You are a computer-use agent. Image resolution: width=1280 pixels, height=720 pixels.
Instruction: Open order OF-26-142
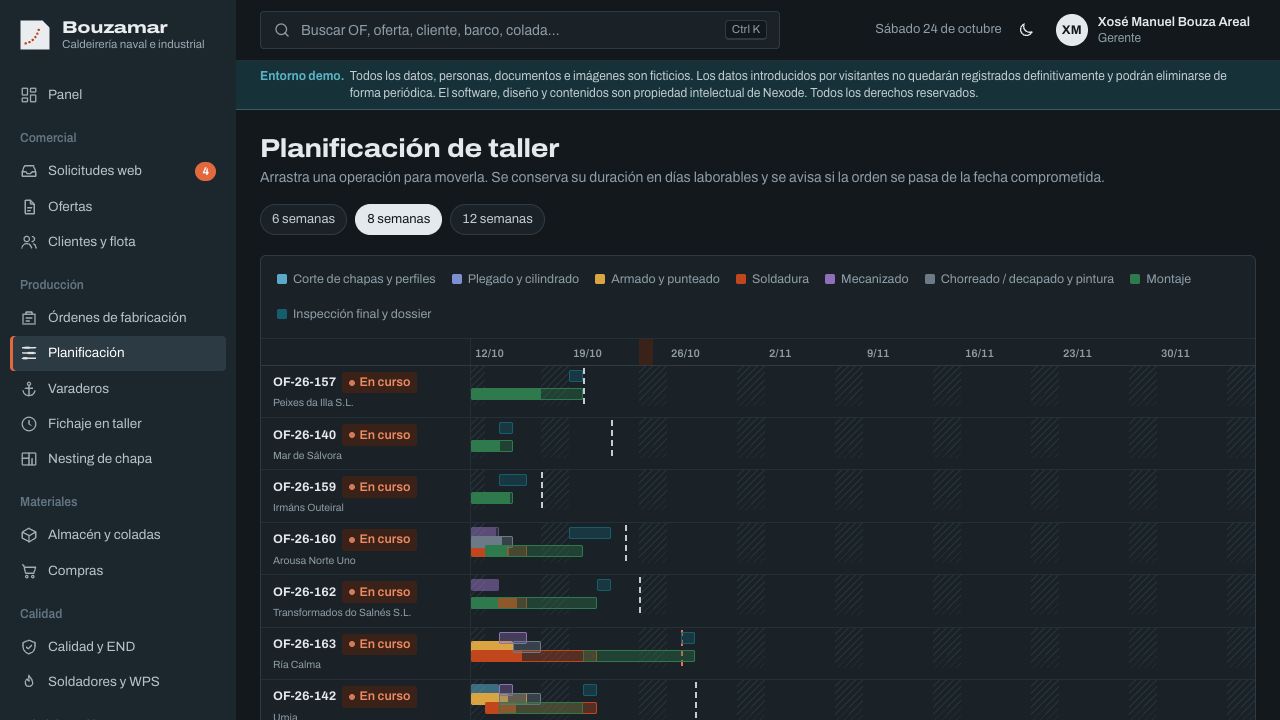pyautogui.click(x=304, y=696)
